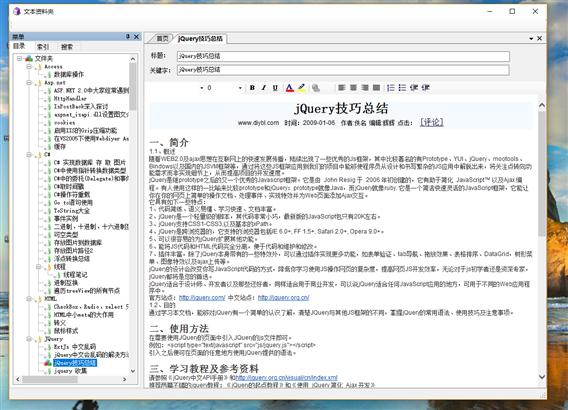Collapse the JQuery folder node
568x410 pixels.
point(29,339)
